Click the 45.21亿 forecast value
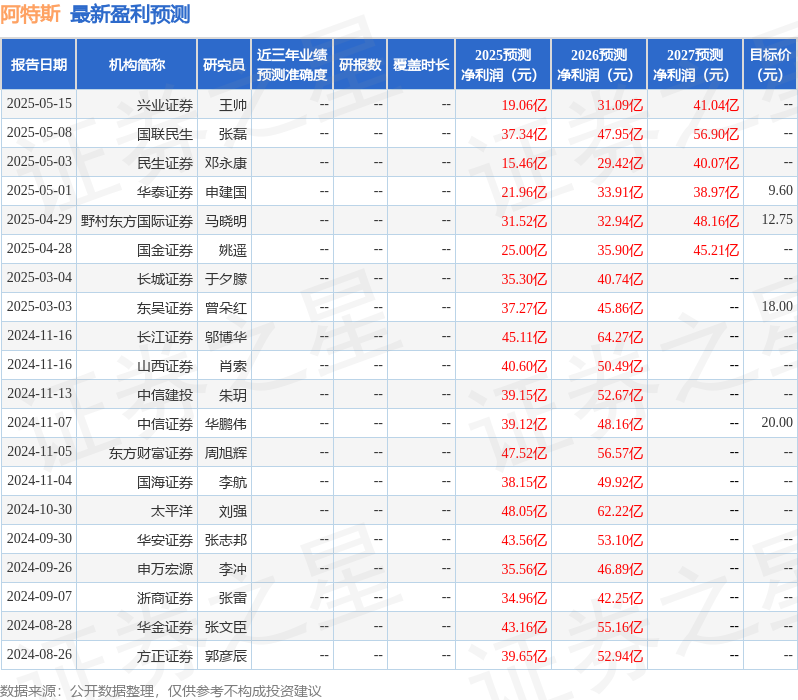Image resolution: width=798 pixels, height=700 pixels. tap(716, 250)
